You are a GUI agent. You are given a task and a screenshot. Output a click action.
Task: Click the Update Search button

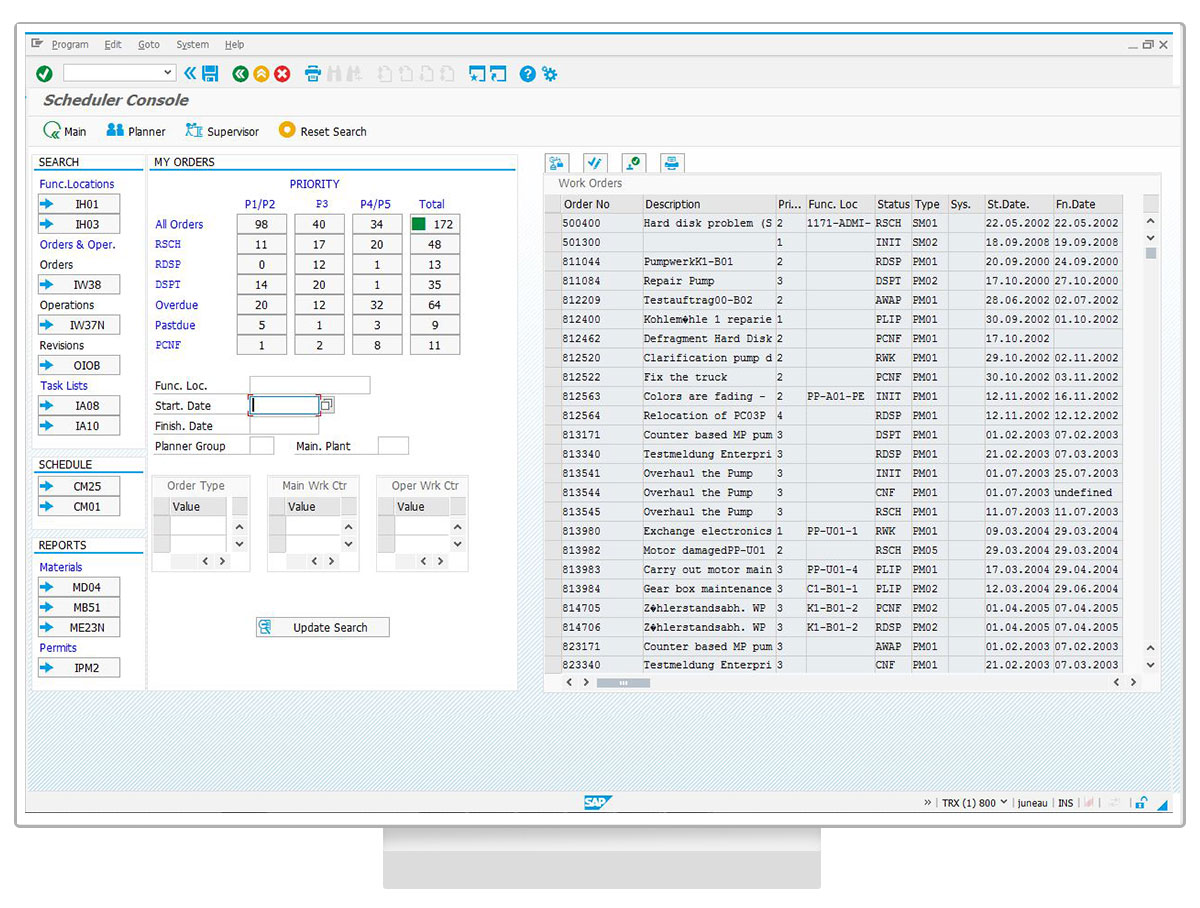click(322, 628)
